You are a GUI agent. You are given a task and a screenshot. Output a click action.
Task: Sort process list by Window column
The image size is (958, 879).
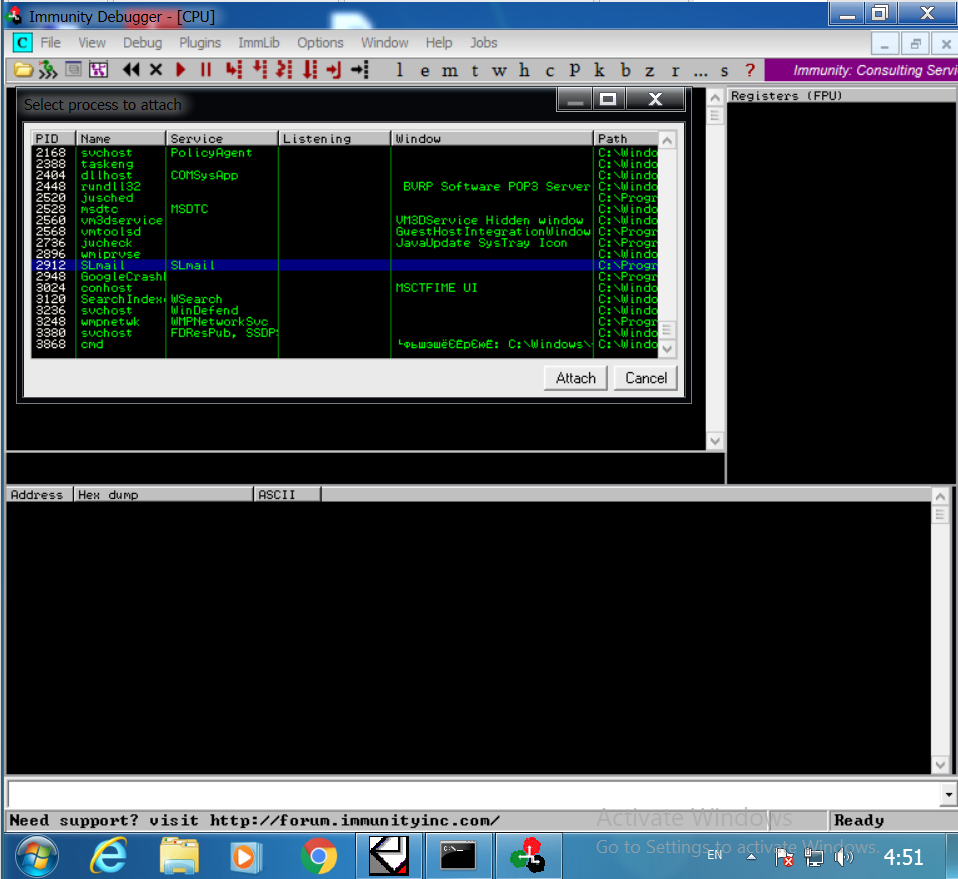click(492, 139)
